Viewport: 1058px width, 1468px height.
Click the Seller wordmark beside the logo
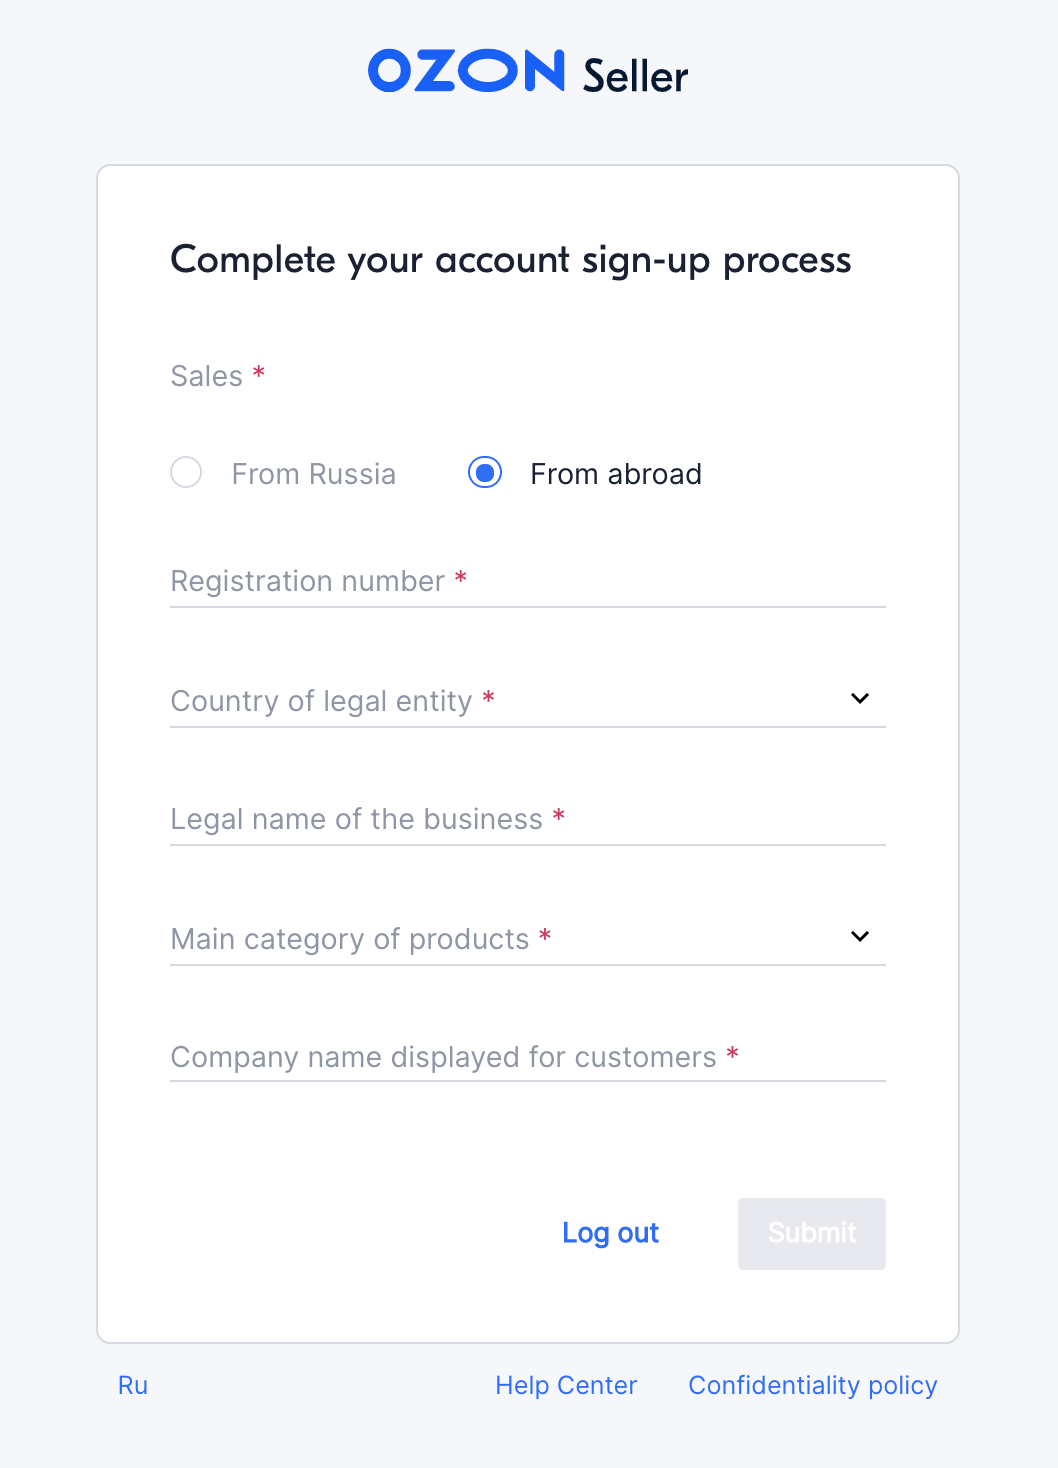click(635, 77)
